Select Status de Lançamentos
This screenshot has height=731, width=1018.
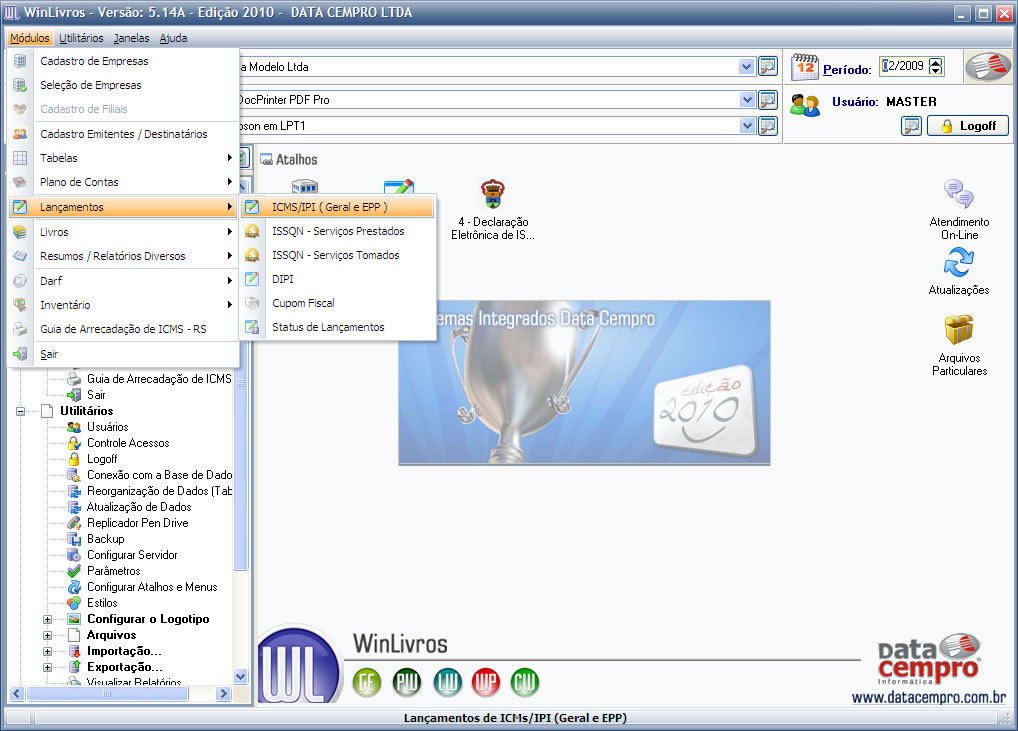pyautogui.click(x=338, y=327)
